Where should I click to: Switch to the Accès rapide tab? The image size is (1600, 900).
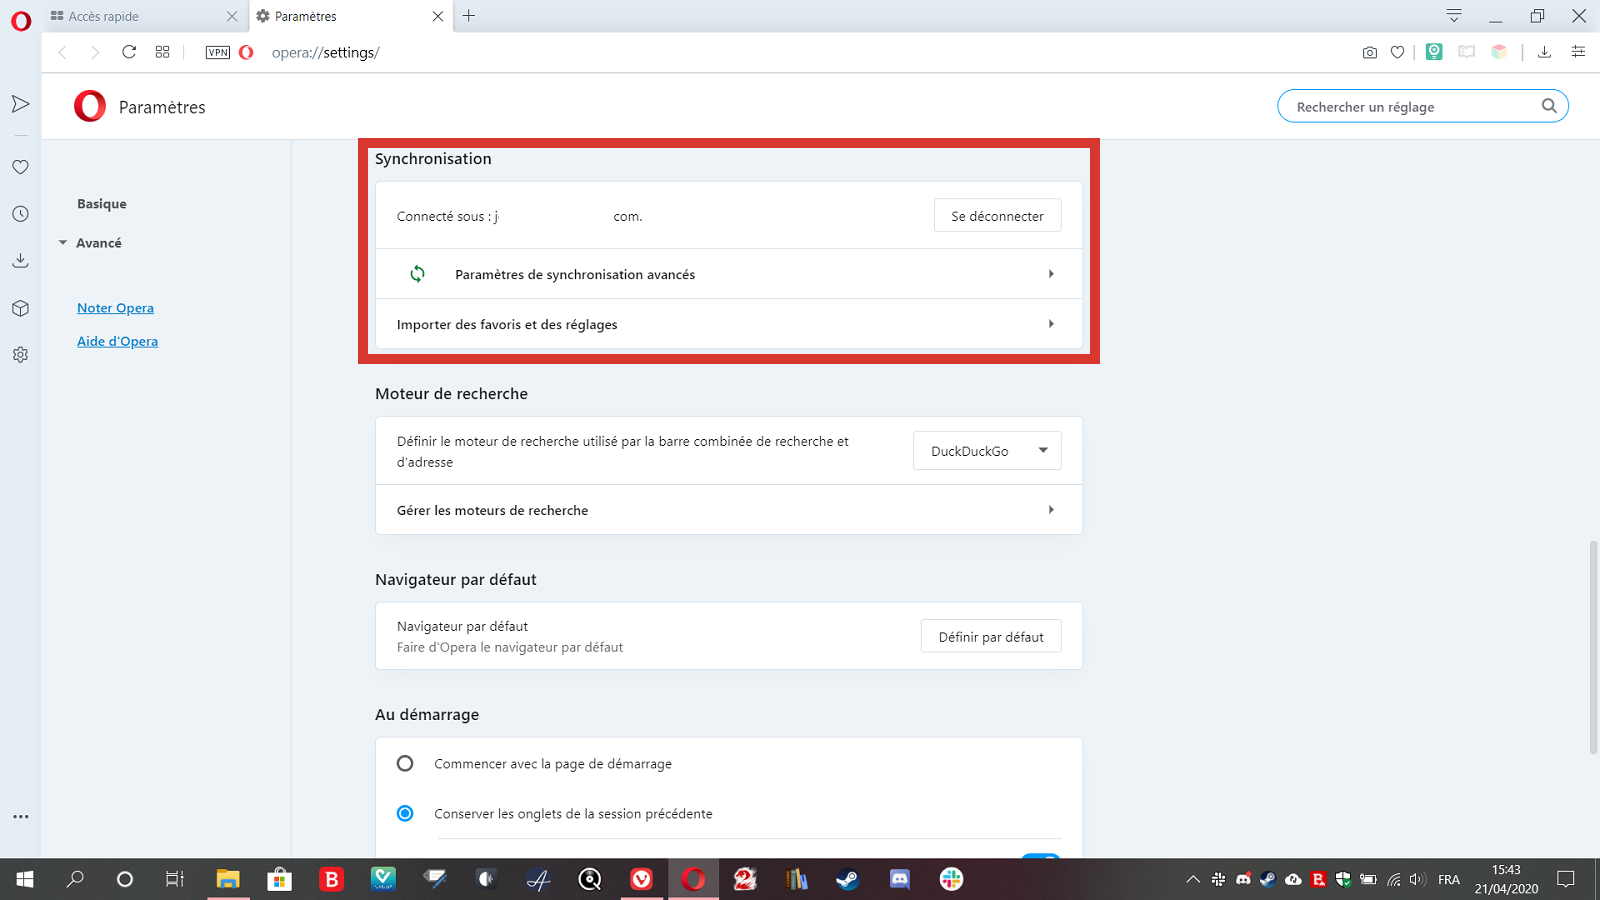tap(144, 16)
